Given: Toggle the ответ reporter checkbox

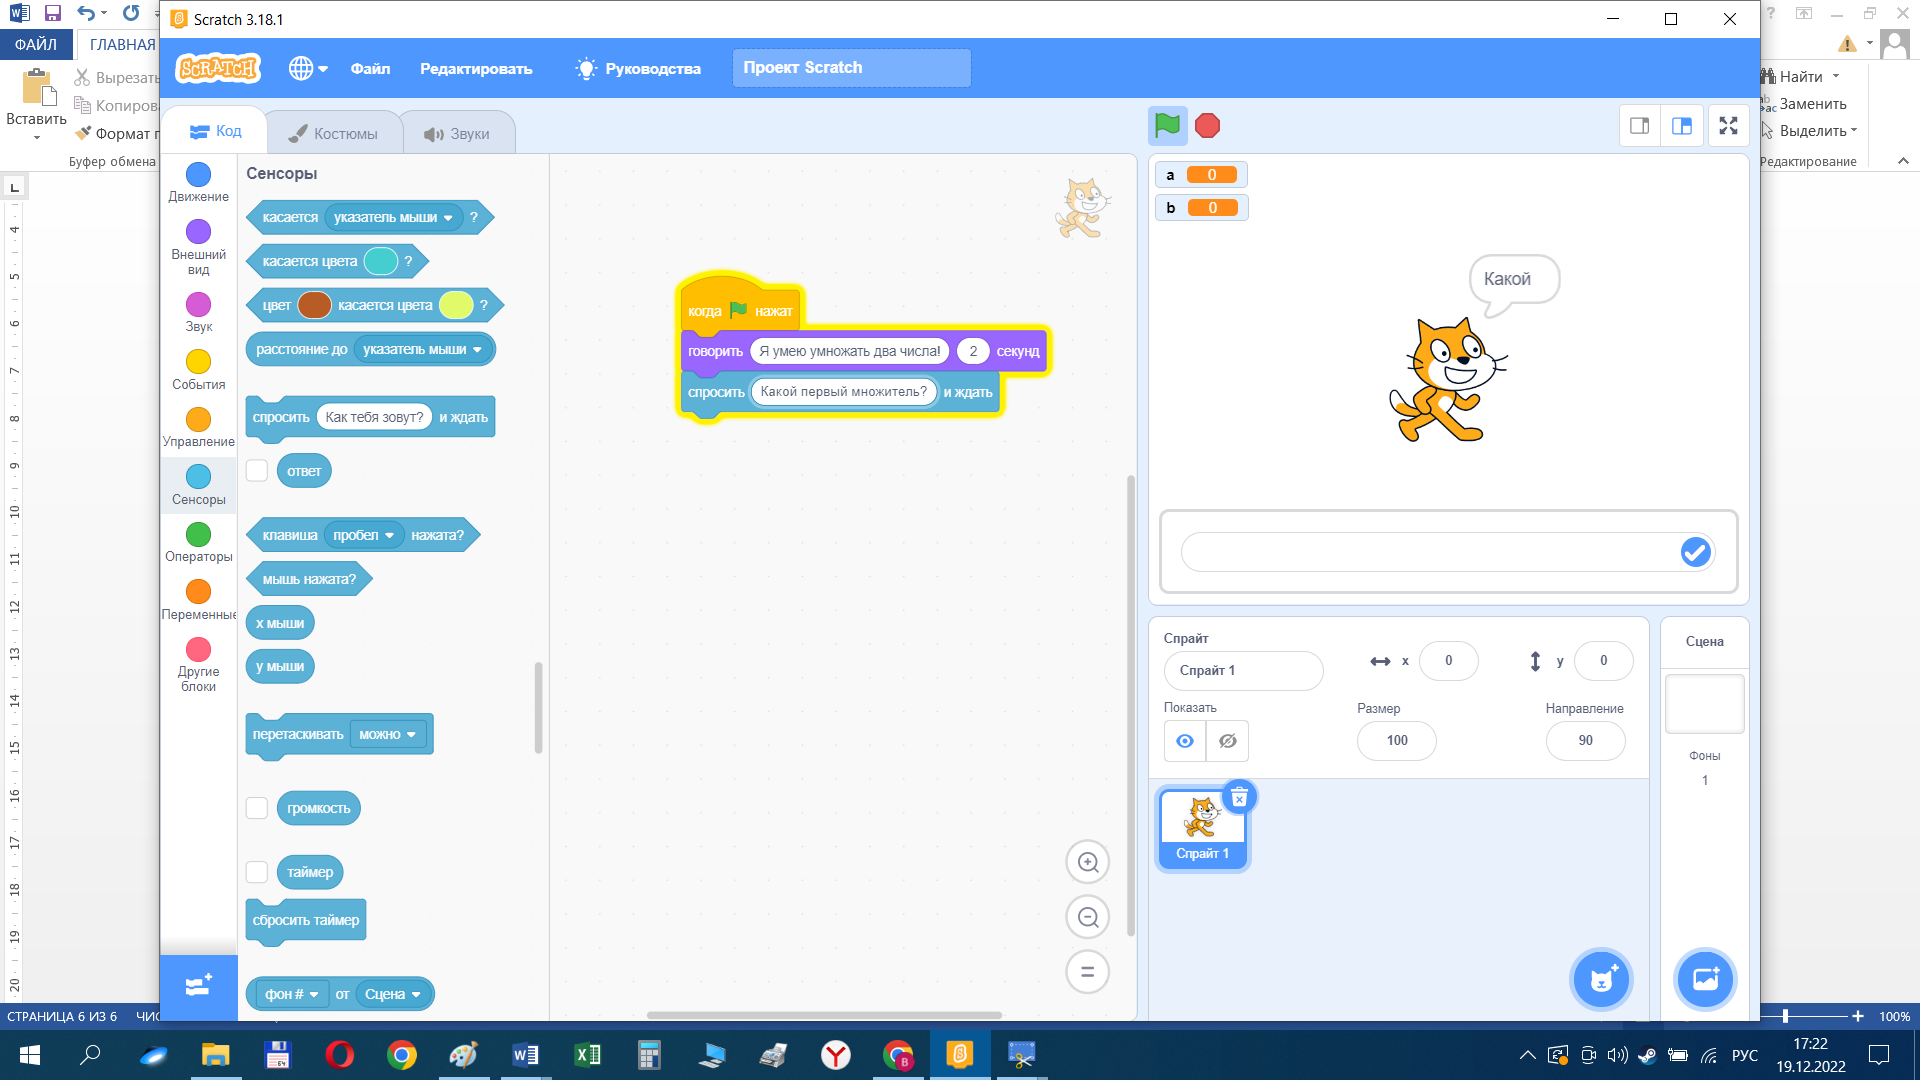Looking at the screenshot, I should point(257,470).
